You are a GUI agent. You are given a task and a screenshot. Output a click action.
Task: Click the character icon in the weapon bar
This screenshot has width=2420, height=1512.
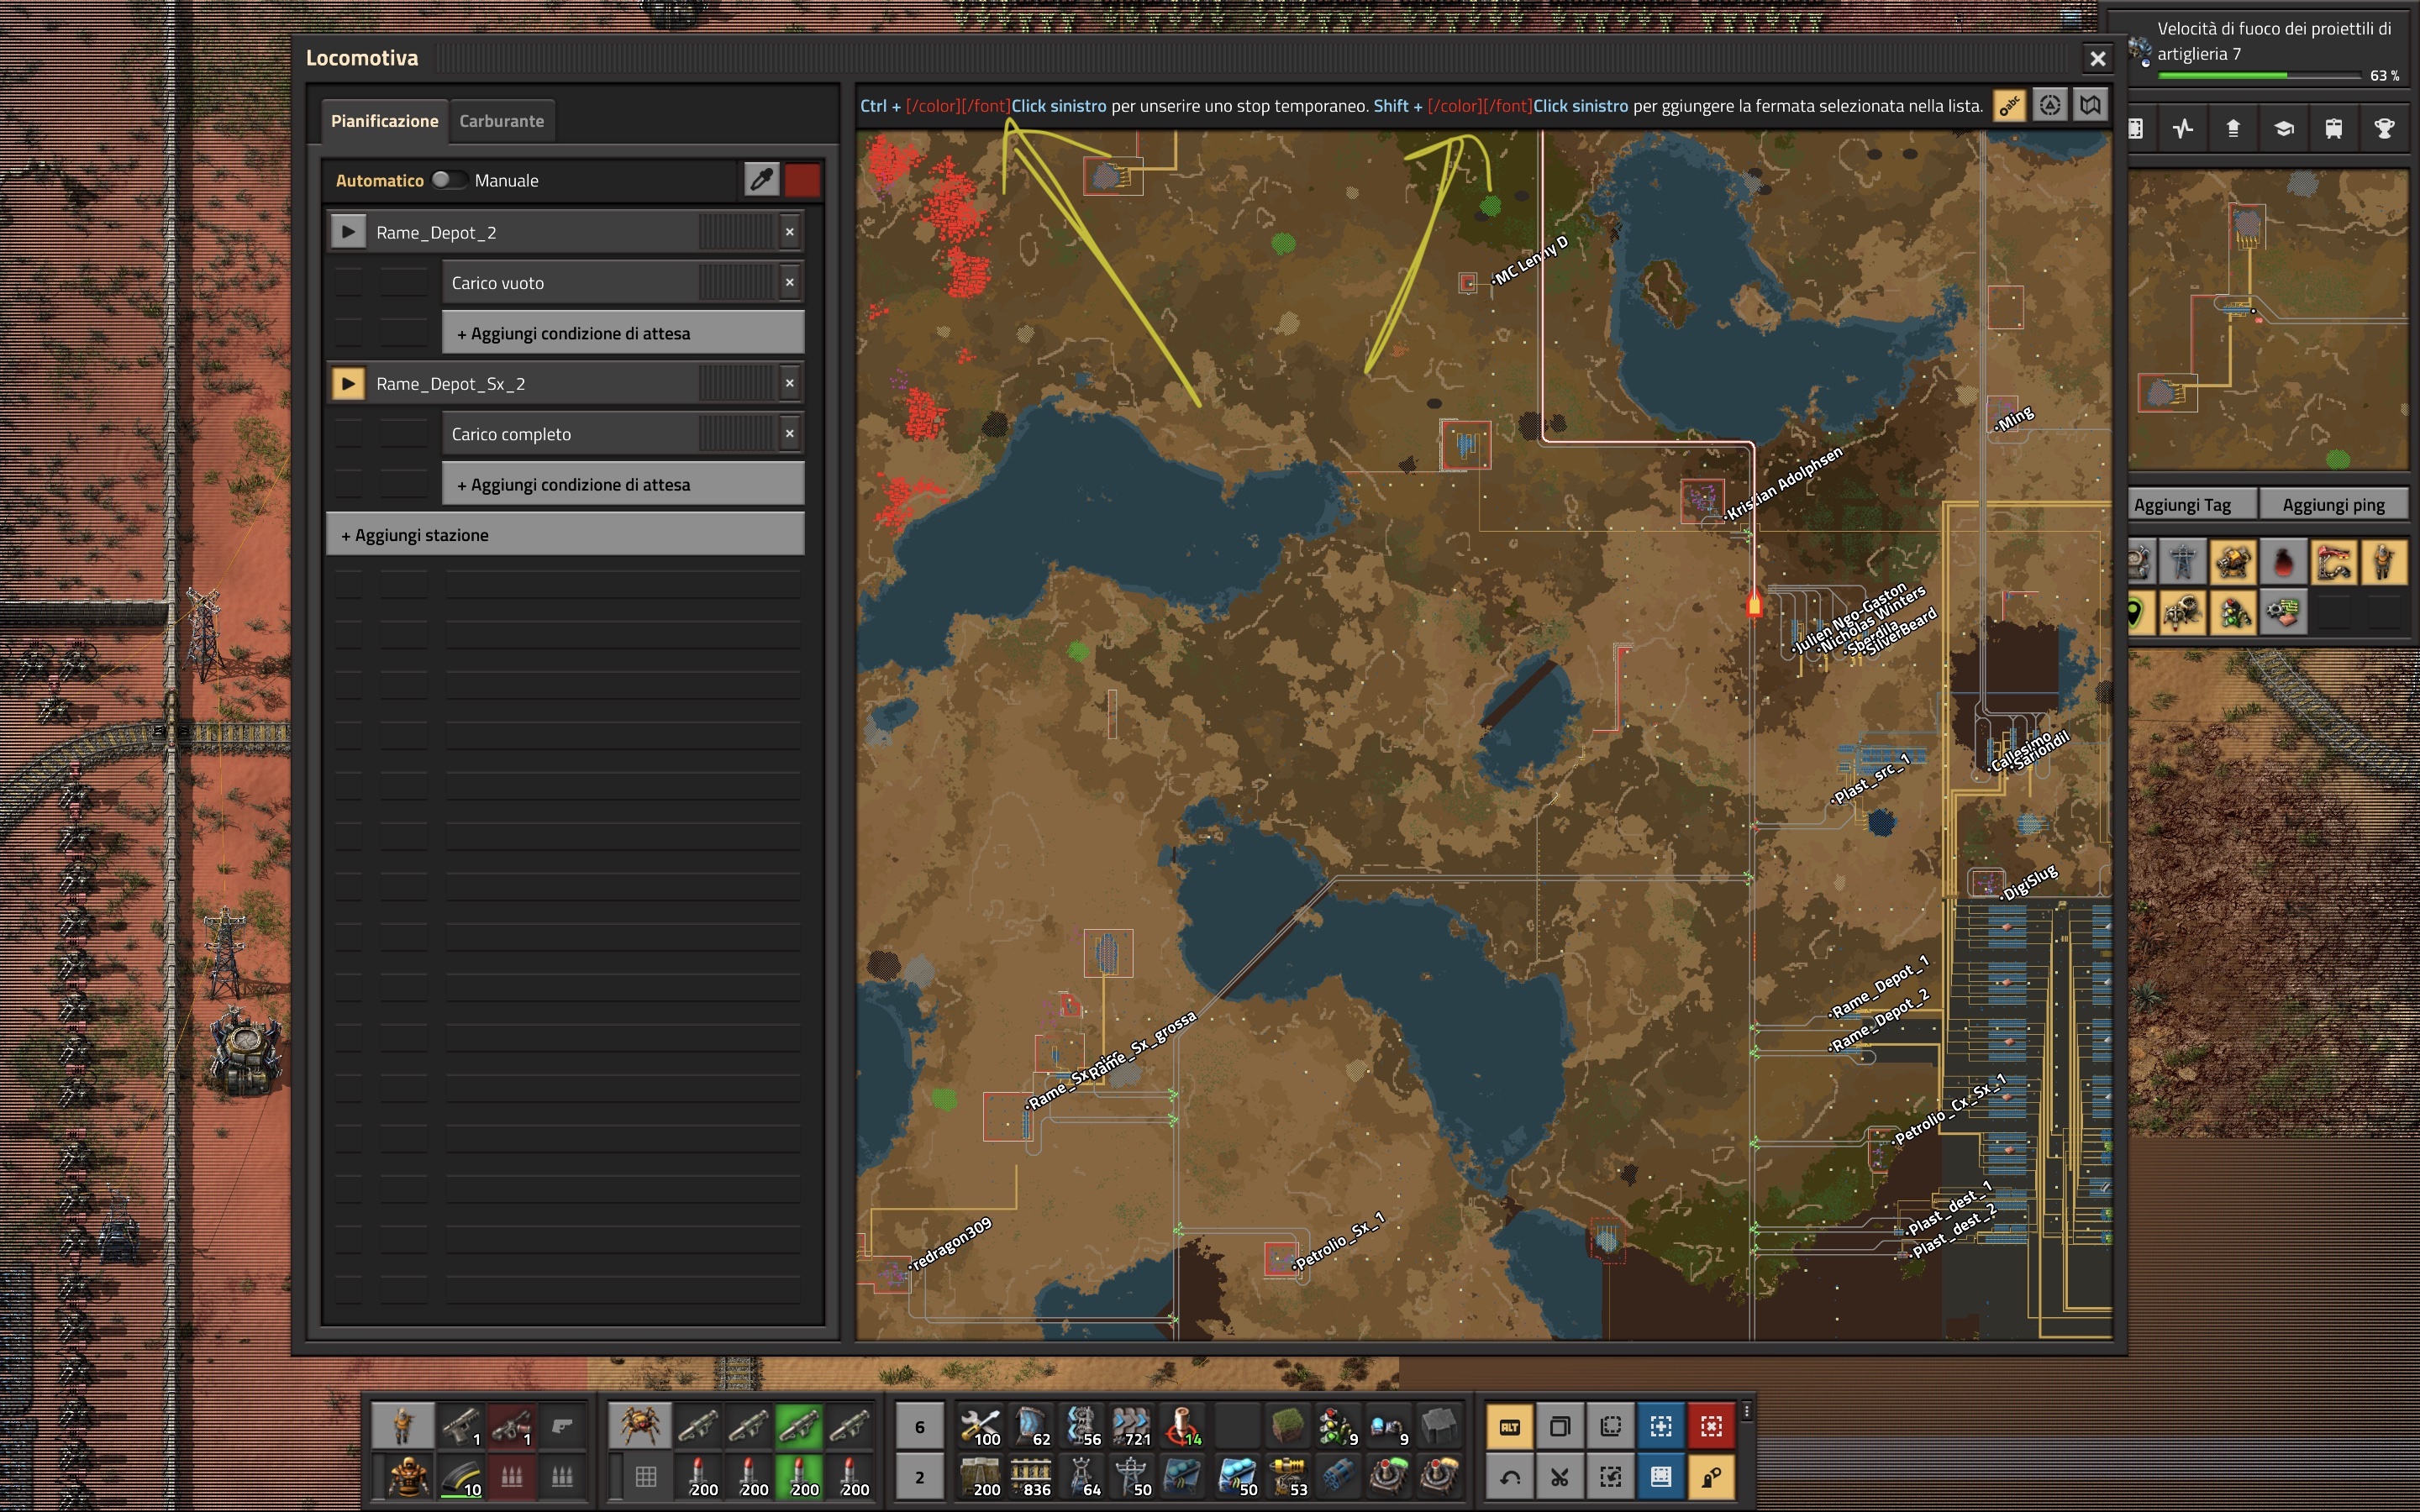[x=402, y=1426]
